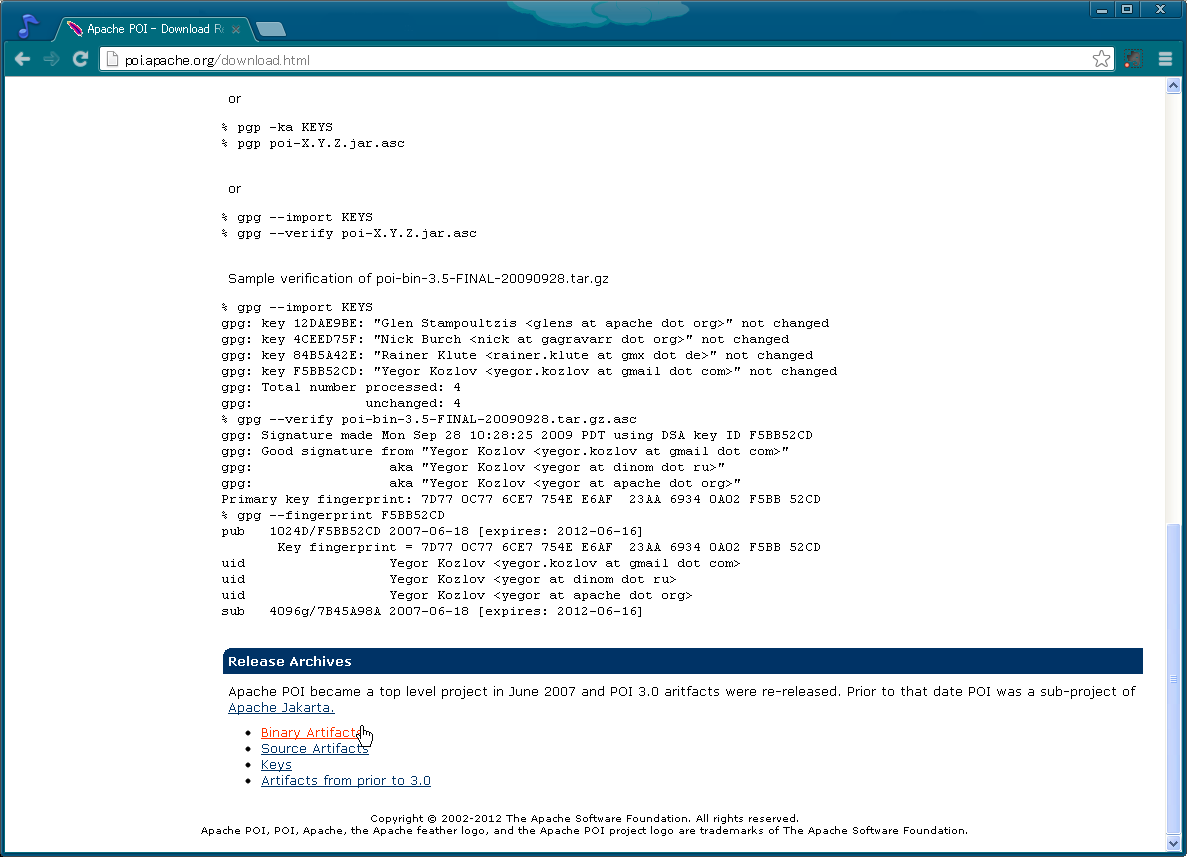Viewport: 1187px width, 857px height.
Task: Click the scrollbar up arrow
Action: click(1173, 86)
